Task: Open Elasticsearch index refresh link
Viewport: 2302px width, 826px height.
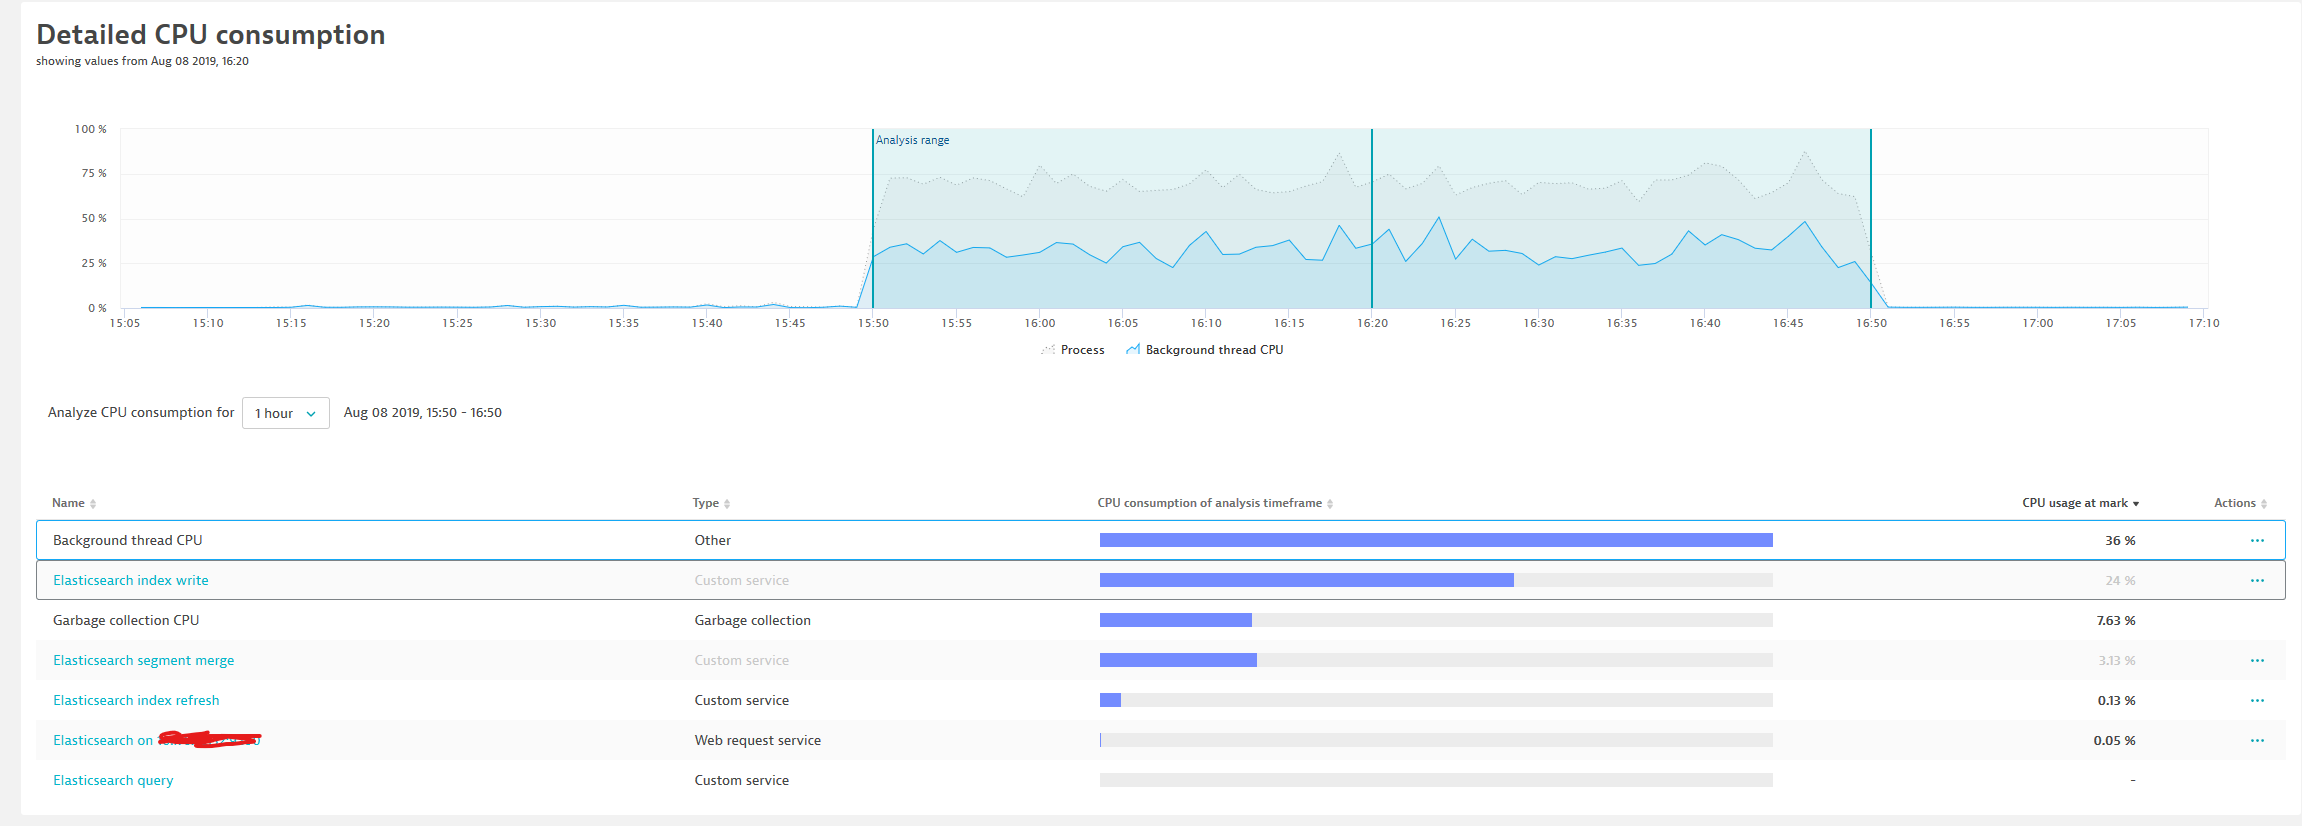Action: coord(136,700)
